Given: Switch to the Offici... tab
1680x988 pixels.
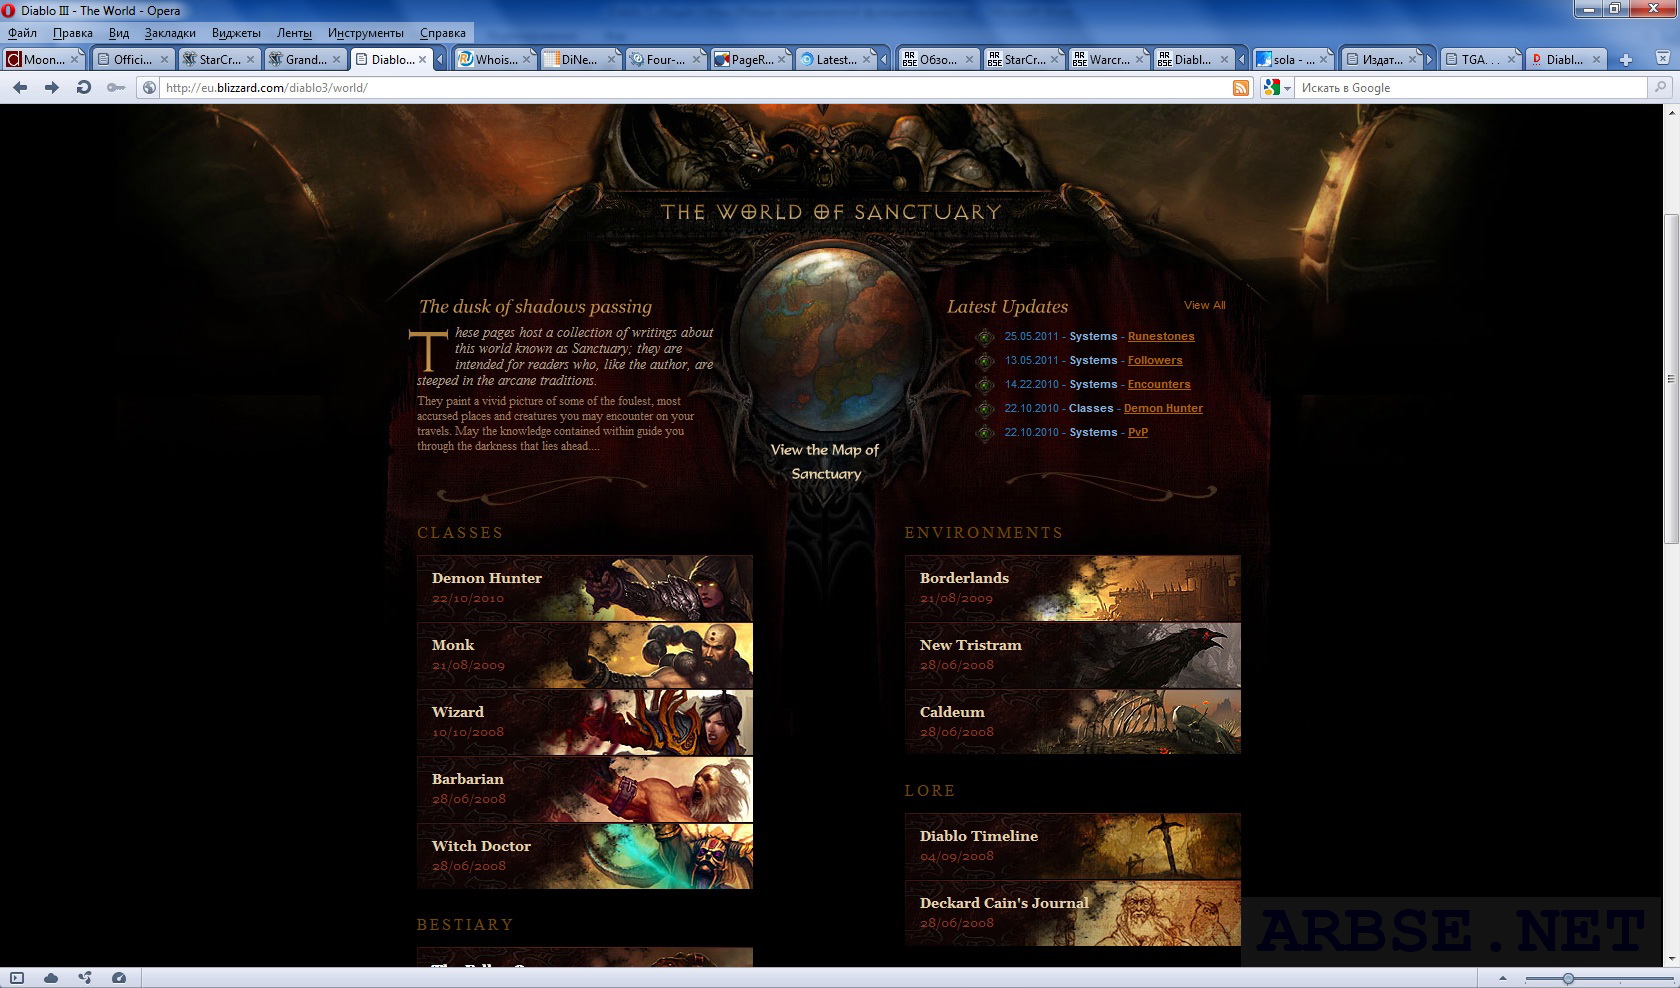Looking at the screenshot, I should pyautogui.click(x=133, y=60).
